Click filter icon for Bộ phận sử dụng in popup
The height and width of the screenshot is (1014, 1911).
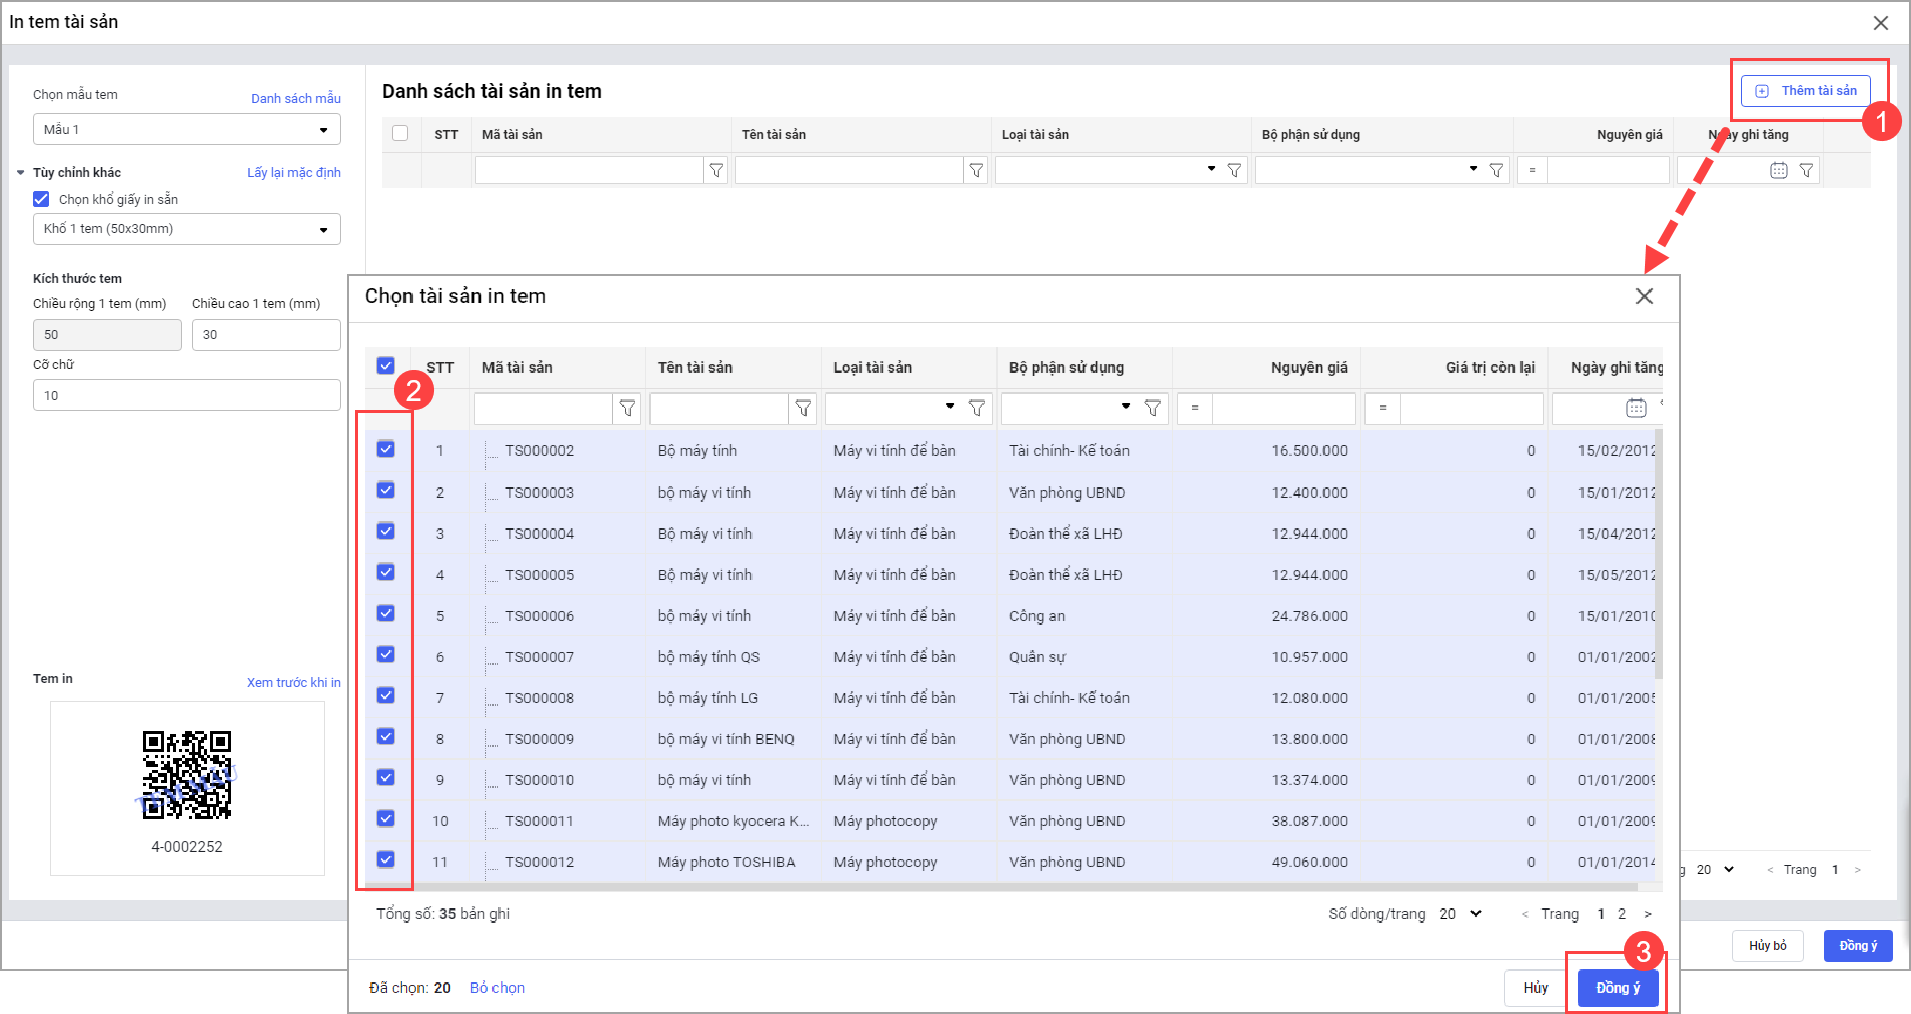coord(1152,408)
